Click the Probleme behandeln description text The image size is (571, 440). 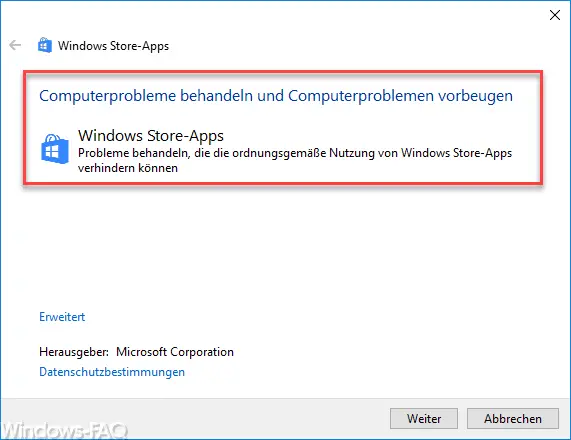[x=295, y=160]
